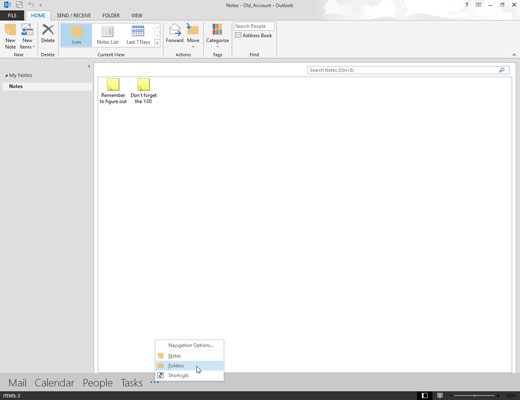
Task: Open the FILE tab
Action: [x=12, y=15]
